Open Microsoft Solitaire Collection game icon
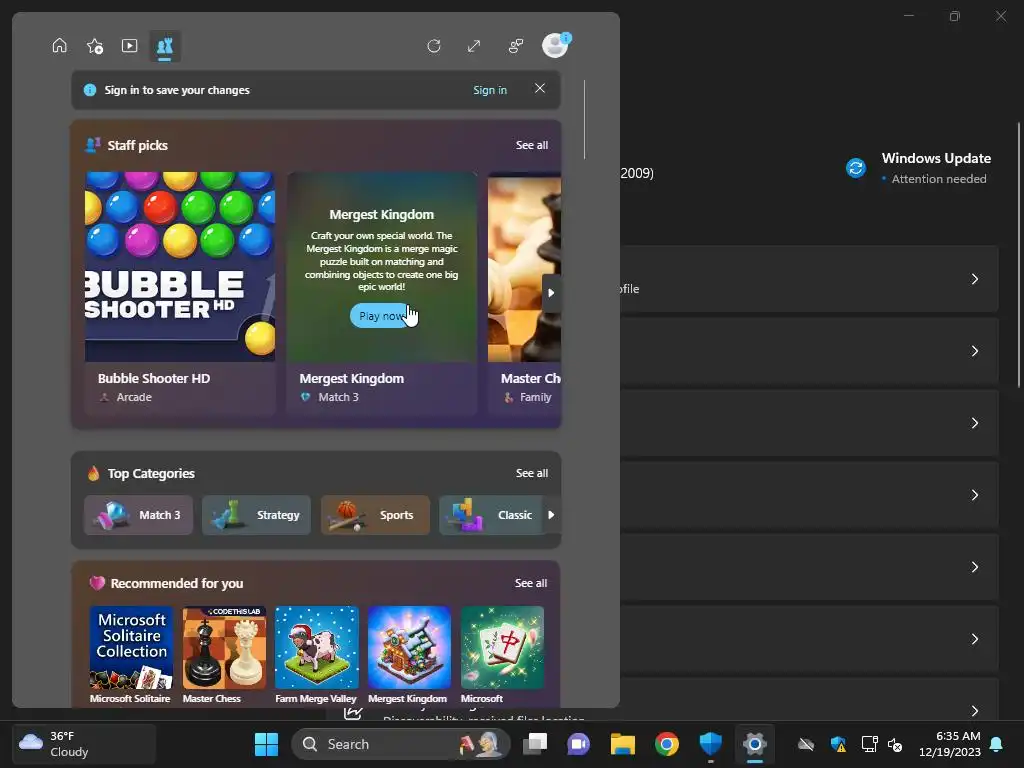This screenshot has height=768, width=1024. pos(131,647)
